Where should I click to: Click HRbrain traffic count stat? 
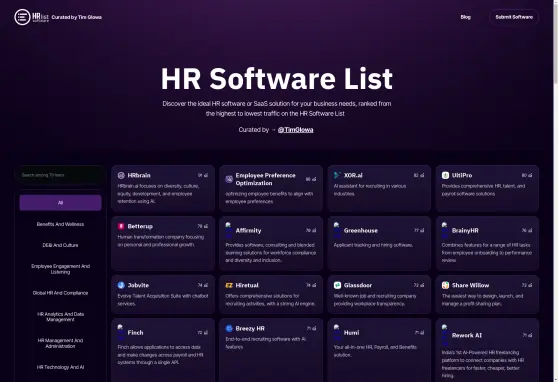(x=203, y=175)
